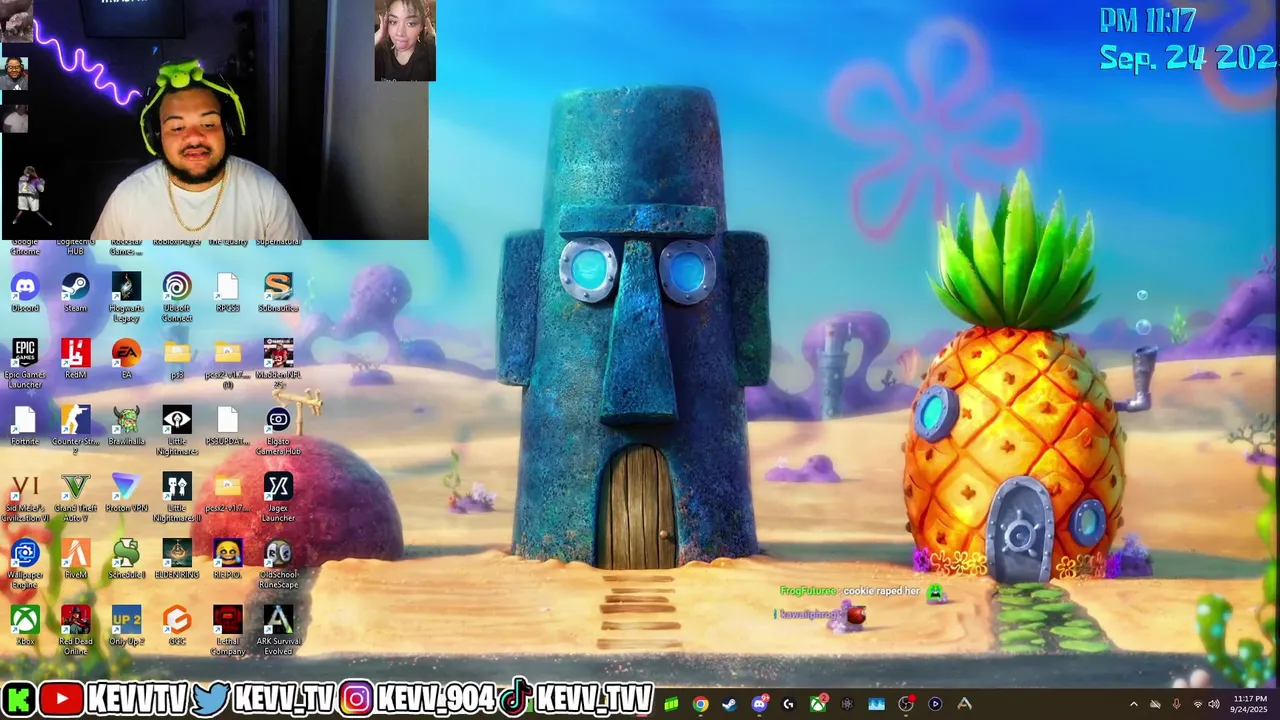Select the PS3UPDAT file icon
Viewport: 1280px width, 720px height.
coord(228,426)
